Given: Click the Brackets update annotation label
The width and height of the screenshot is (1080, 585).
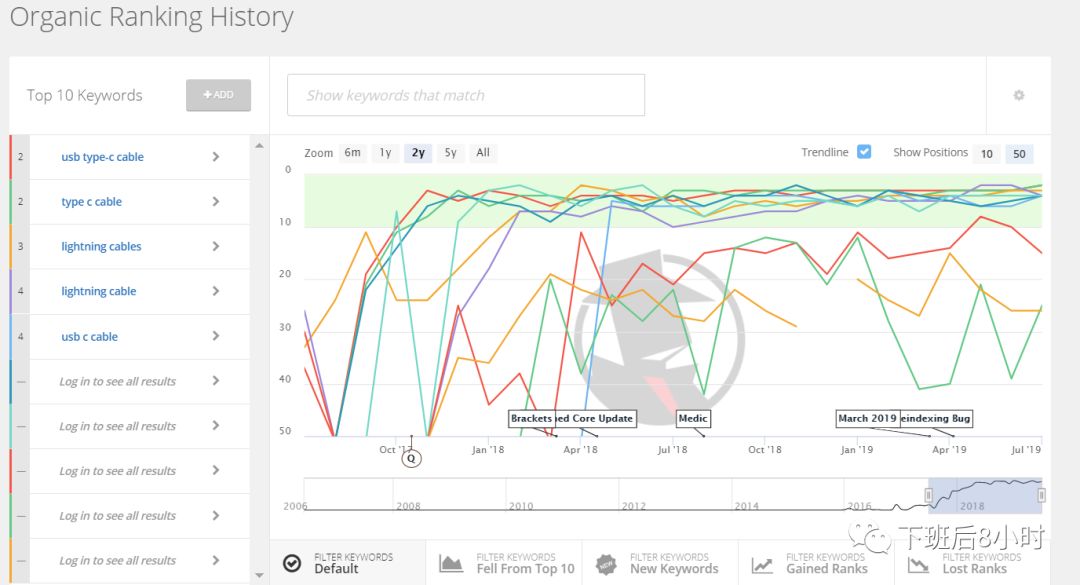Looking at the screenshot, I should [x=531, y=418].
